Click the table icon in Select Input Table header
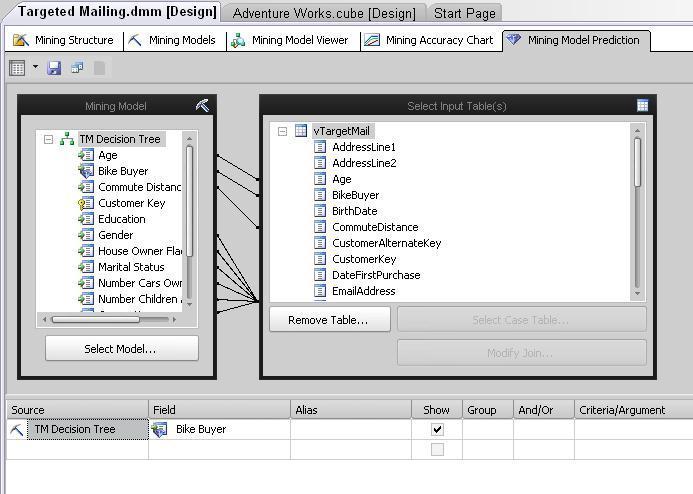 pos(643,105)
